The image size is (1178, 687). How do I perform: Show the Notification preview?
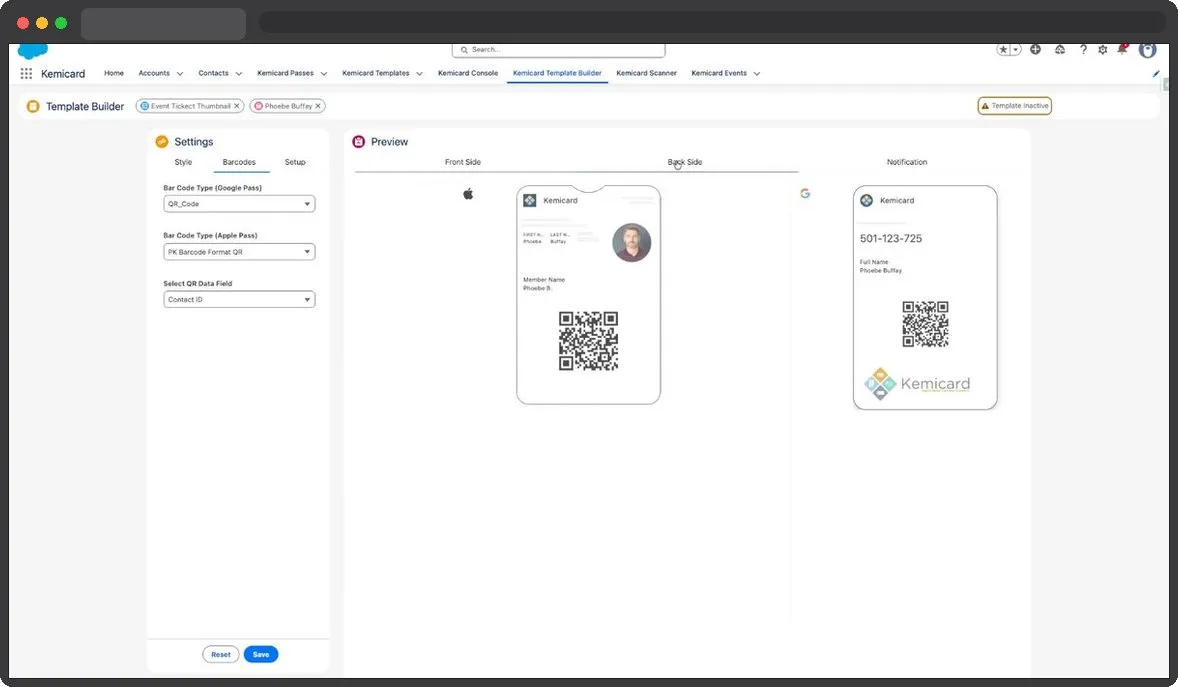[x=907, y=162]
